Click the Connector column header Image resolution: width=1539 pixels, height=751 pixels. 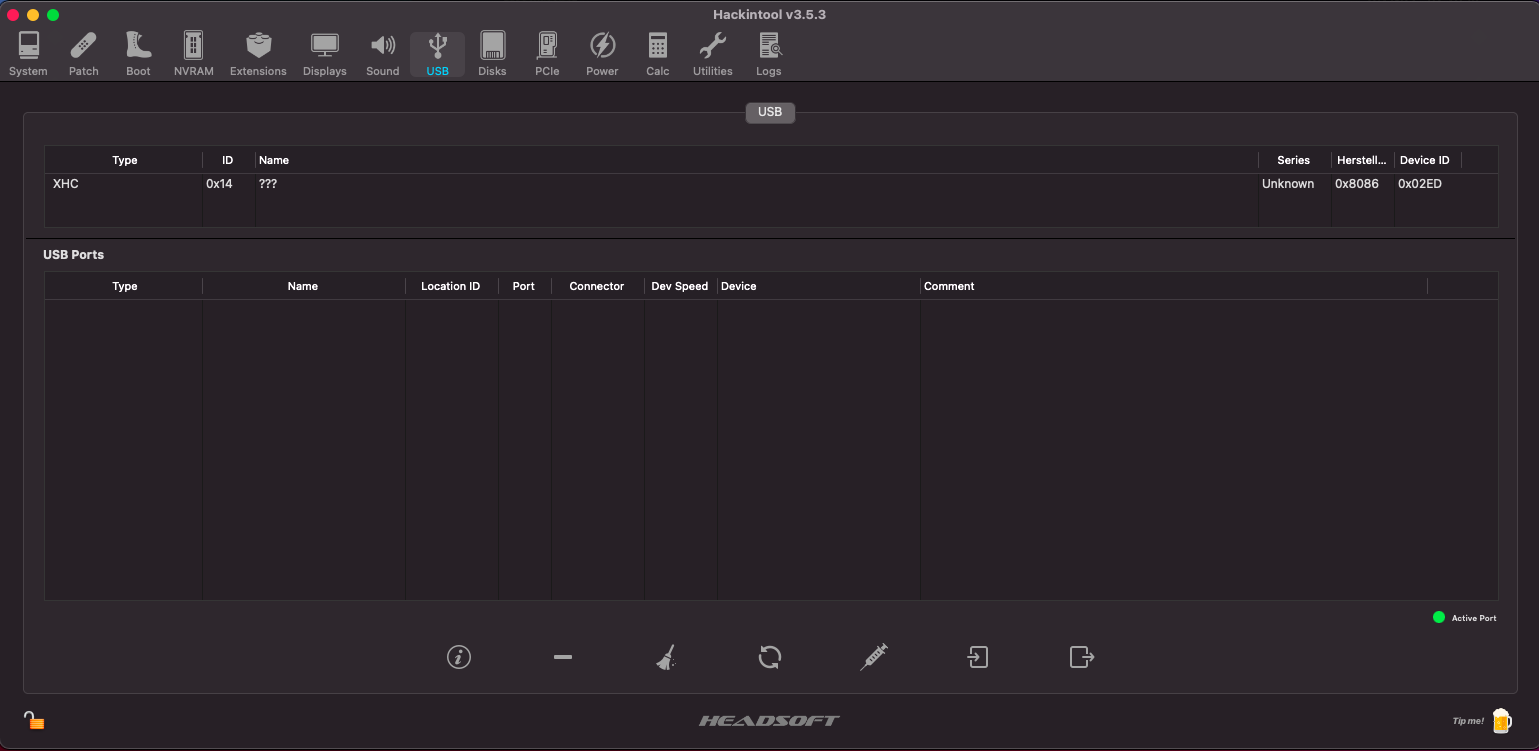click(x=597, y=286)
